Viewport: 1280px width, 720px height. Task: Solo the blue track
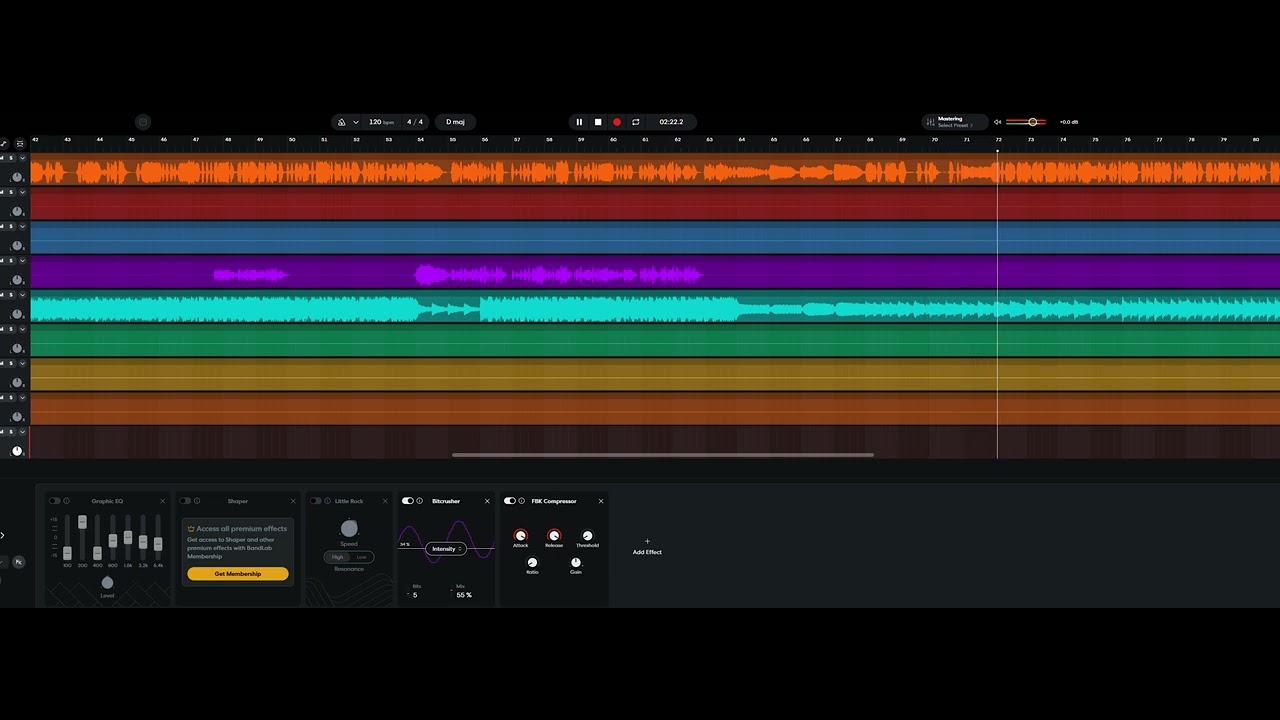coord(11,226)
